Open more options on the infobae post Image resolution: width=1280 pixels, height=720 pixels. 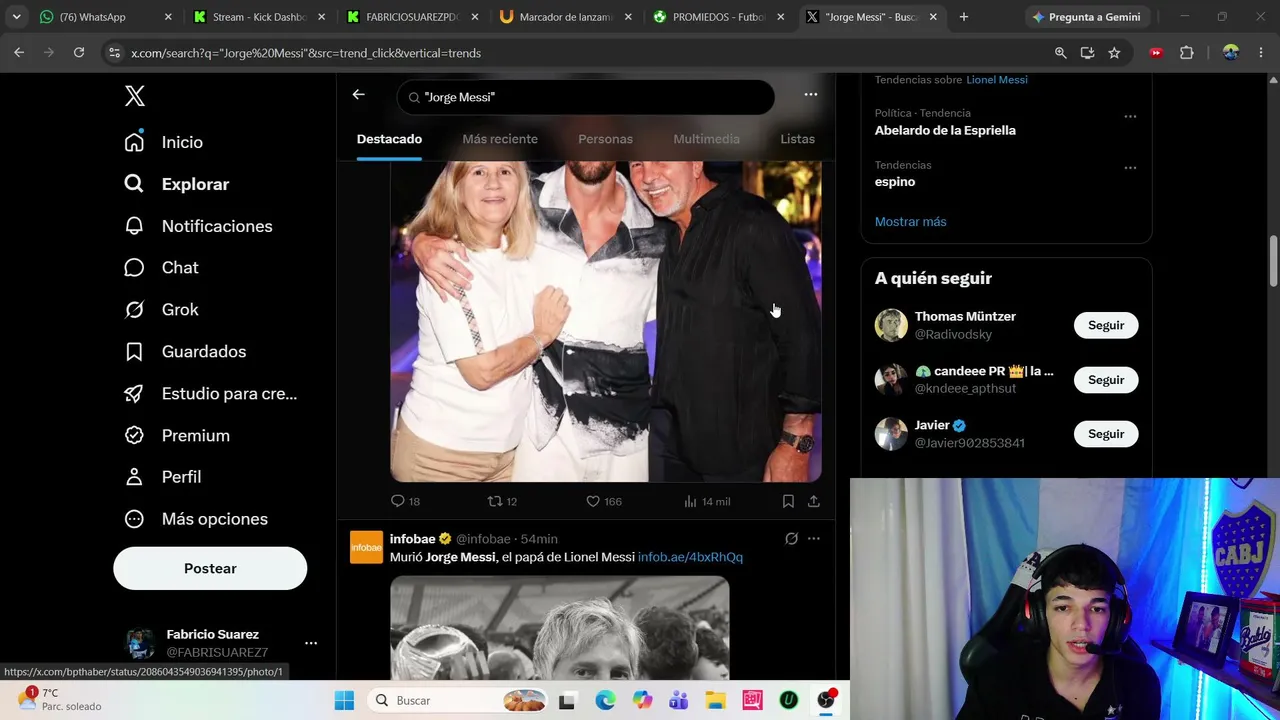click(x=814, y=539)
